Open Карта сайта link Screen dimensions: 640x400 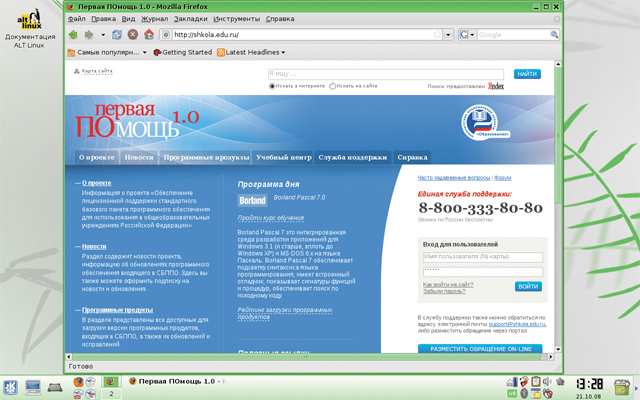coord(97,71)
